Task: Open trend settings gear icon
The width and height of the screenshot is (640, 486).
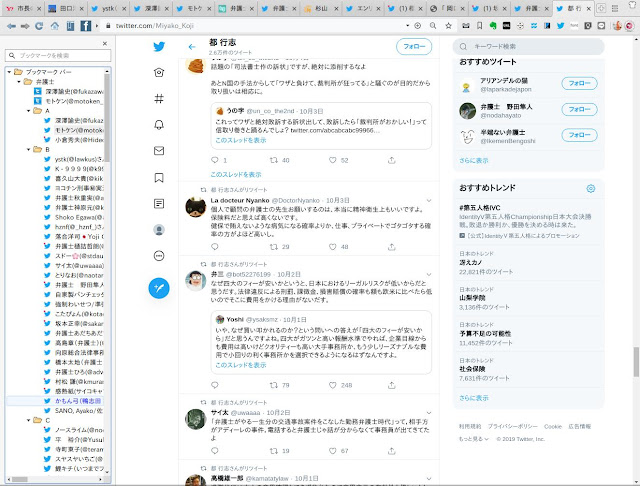Action: click(591, 189)
